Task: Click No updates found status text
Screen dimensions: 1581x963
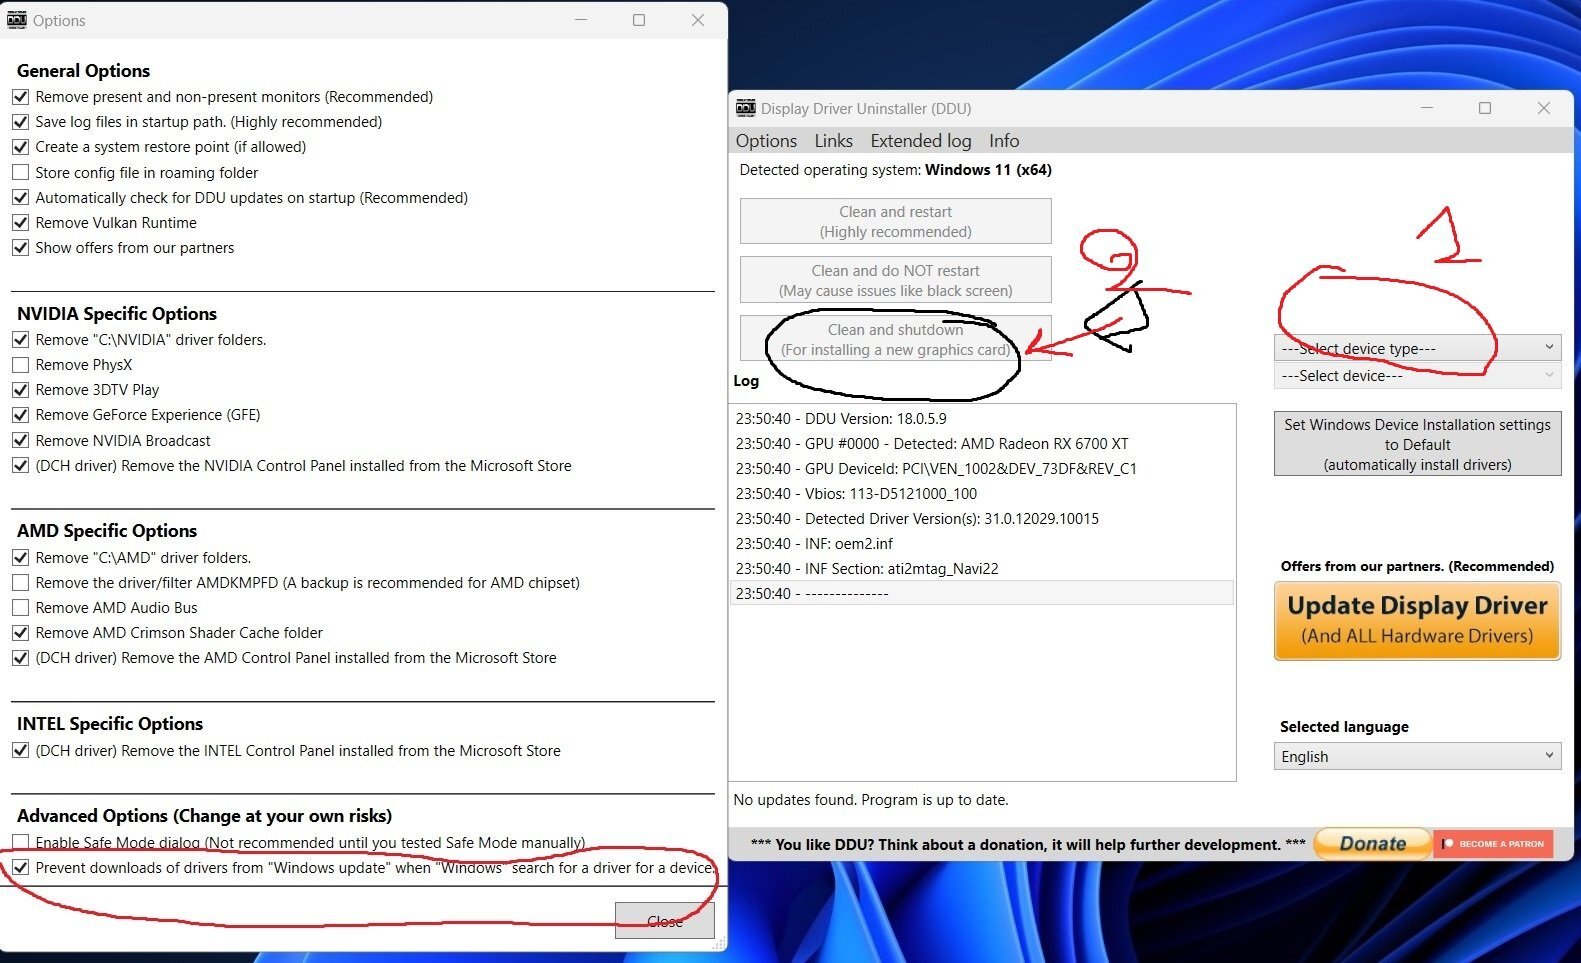Action: point(871,800)
